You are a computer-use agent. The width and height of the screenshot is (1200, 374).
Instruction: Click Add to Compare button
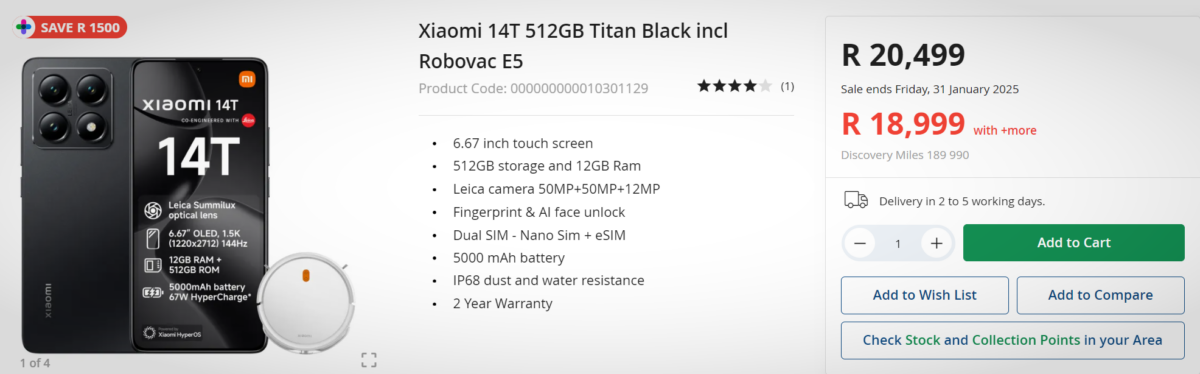pos(1100,295)
